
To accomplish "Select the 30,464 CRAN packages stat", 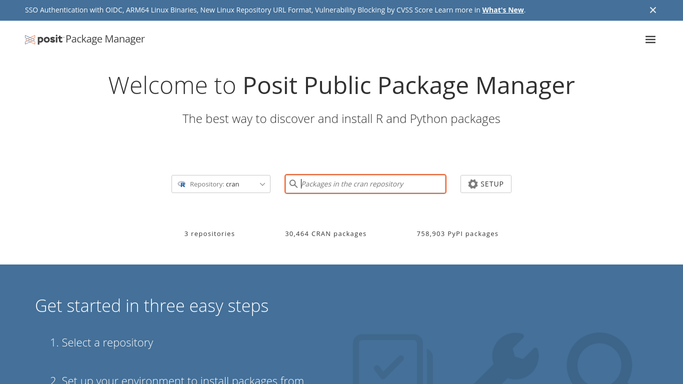I will [326, 234].
